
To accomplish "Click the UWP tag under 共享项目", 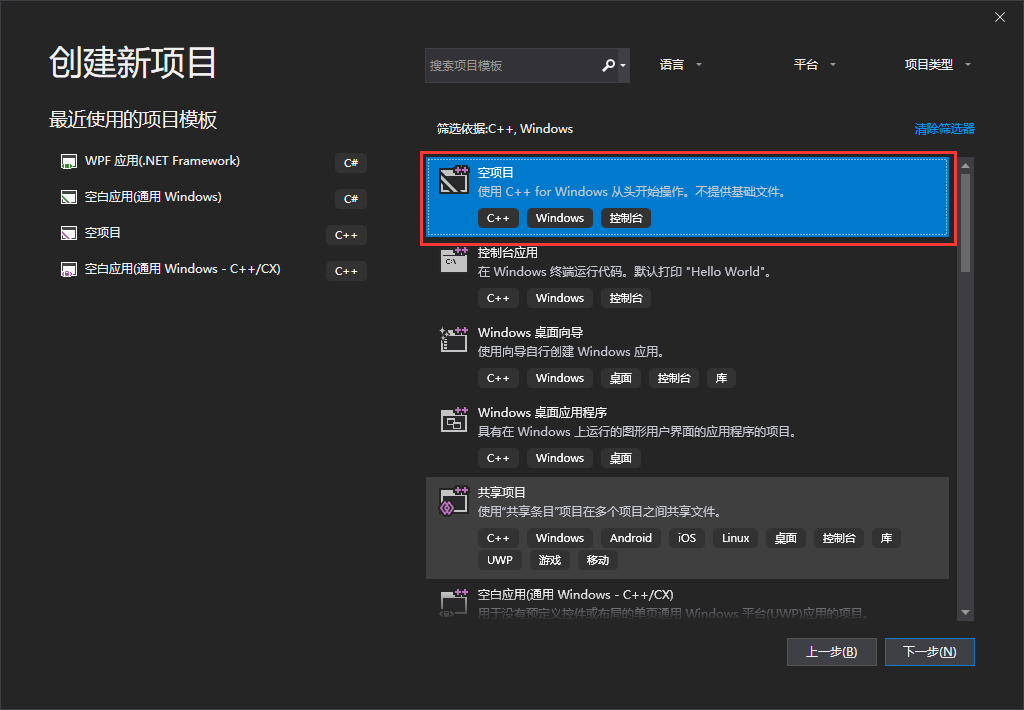I will point(500,560).
